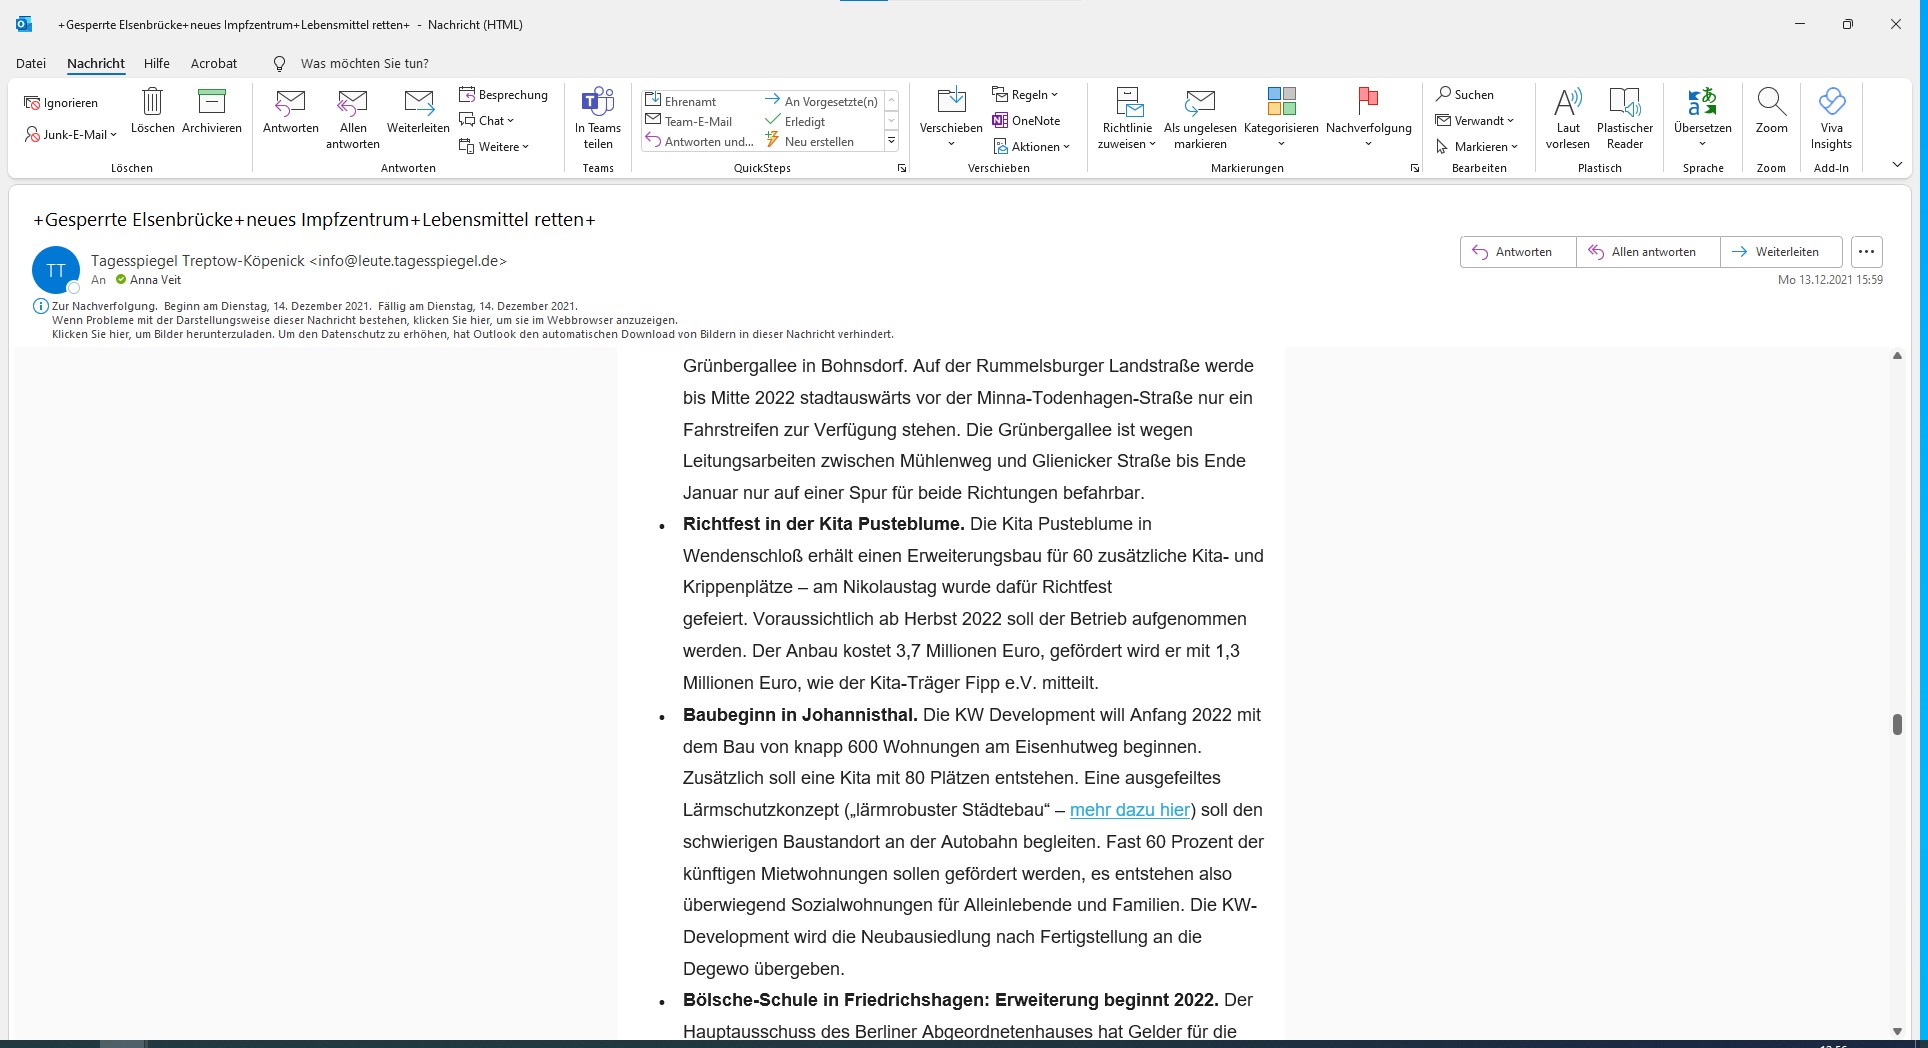Expand the QuickSteps gallery more arrow

[891, 142]
